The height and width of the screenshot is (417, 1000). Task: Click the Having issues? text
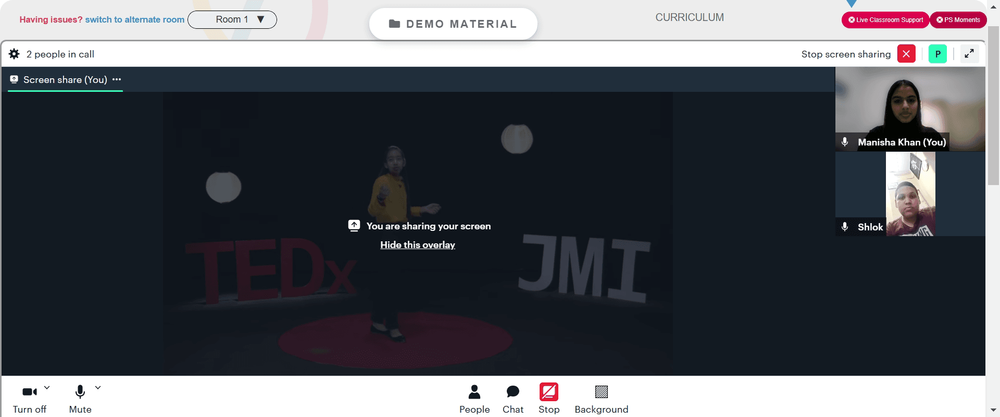pyautogui.click(x=51, y=20)
